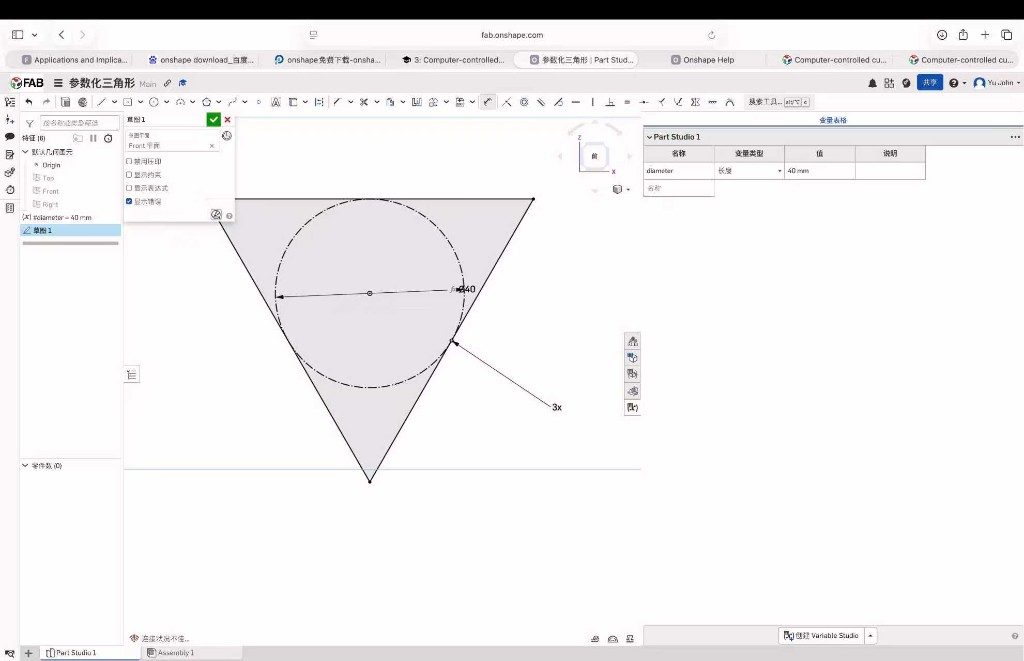Select the Arc sketch tool
The height and width of the screenshot is (661, 1024).
[x=180, y=102]
